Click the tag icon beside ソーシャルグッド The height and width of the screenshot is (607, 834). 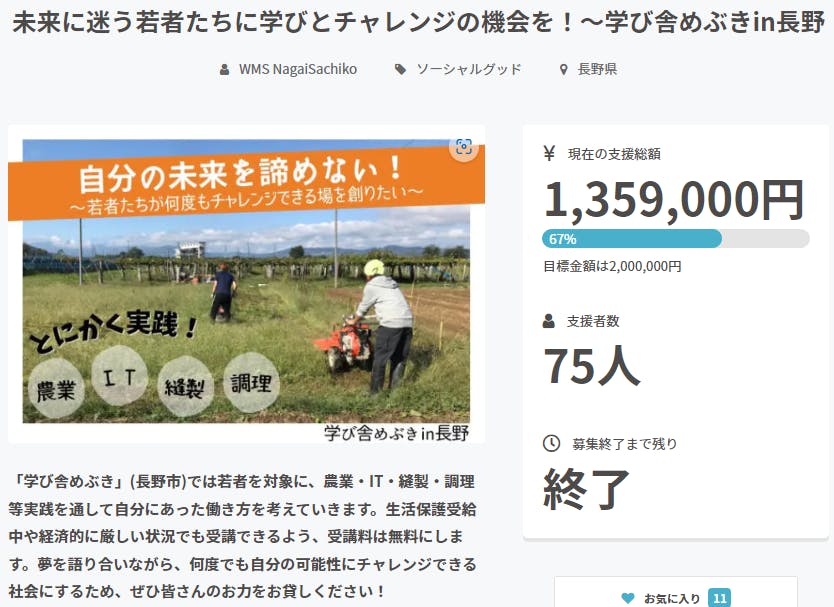click(x=400, y=70)
